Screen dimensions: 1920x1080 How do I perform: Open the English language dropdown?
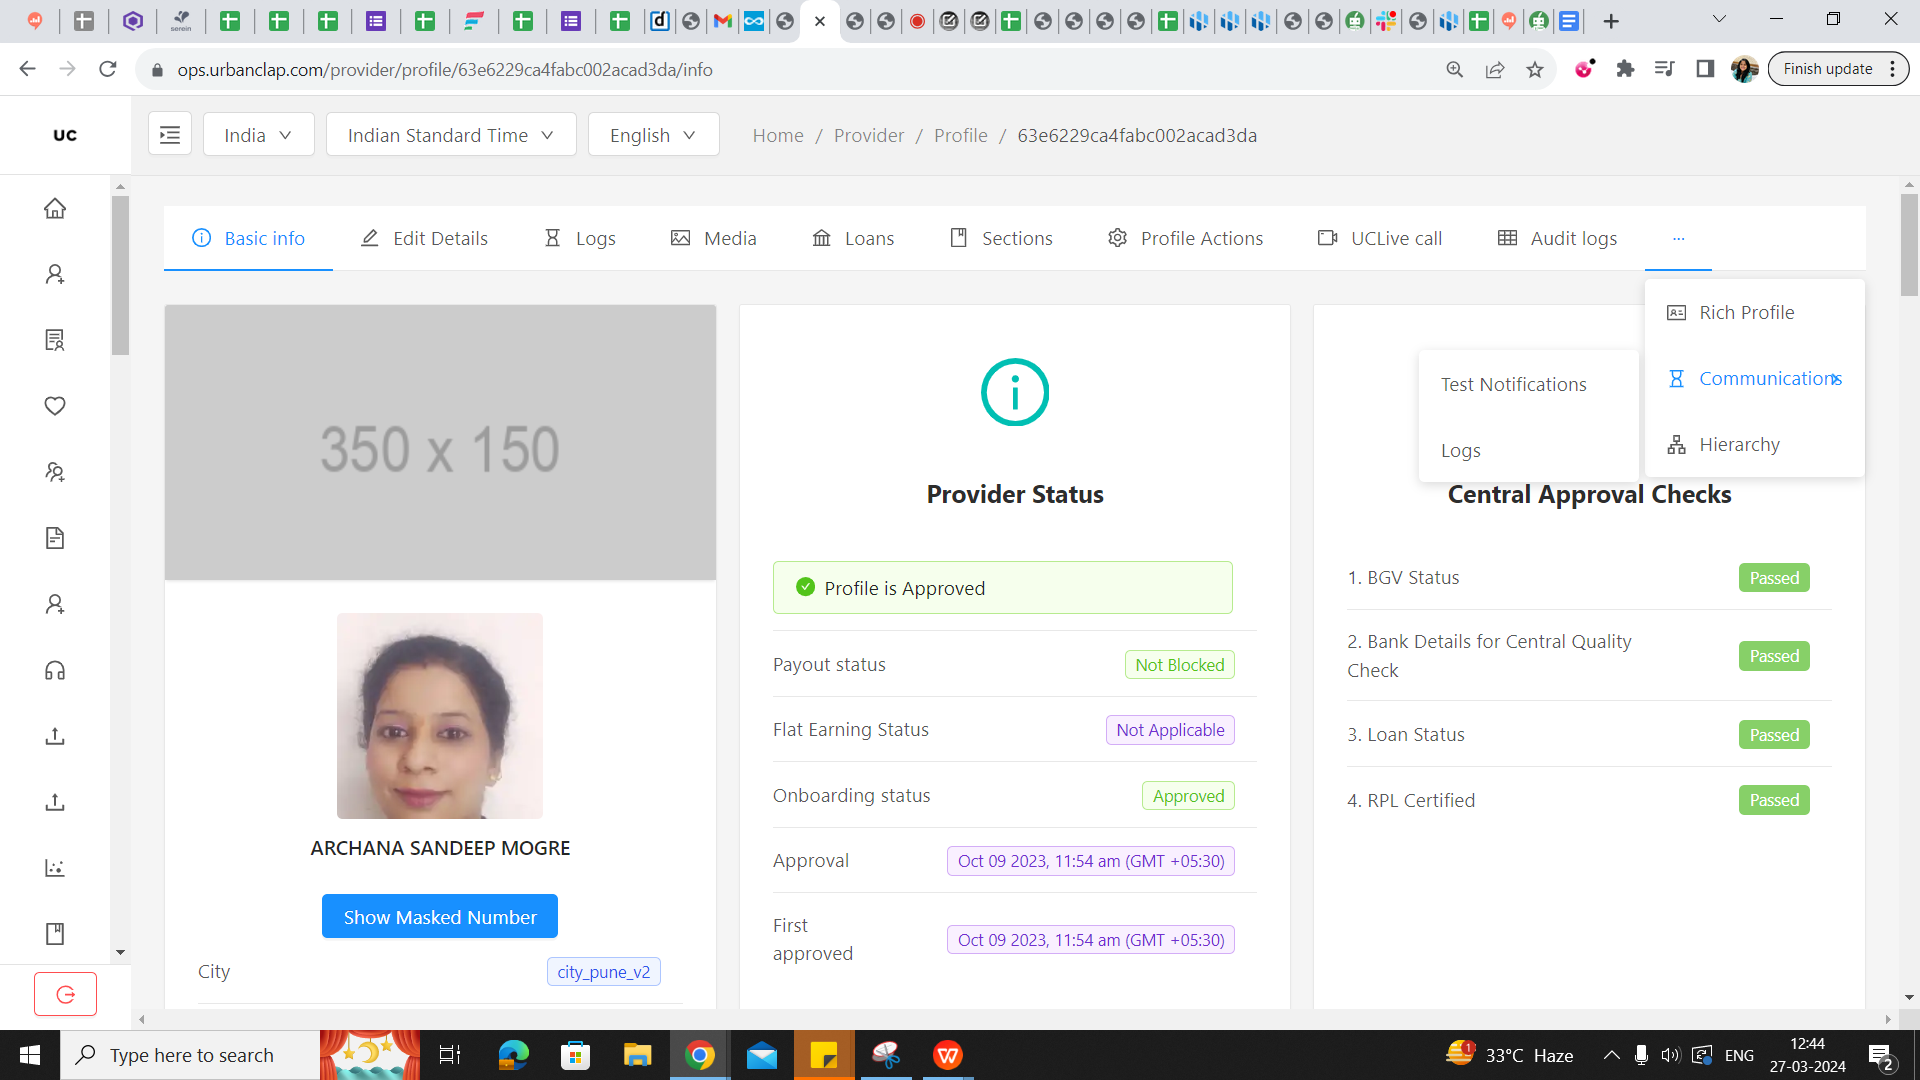click(653, 135)
